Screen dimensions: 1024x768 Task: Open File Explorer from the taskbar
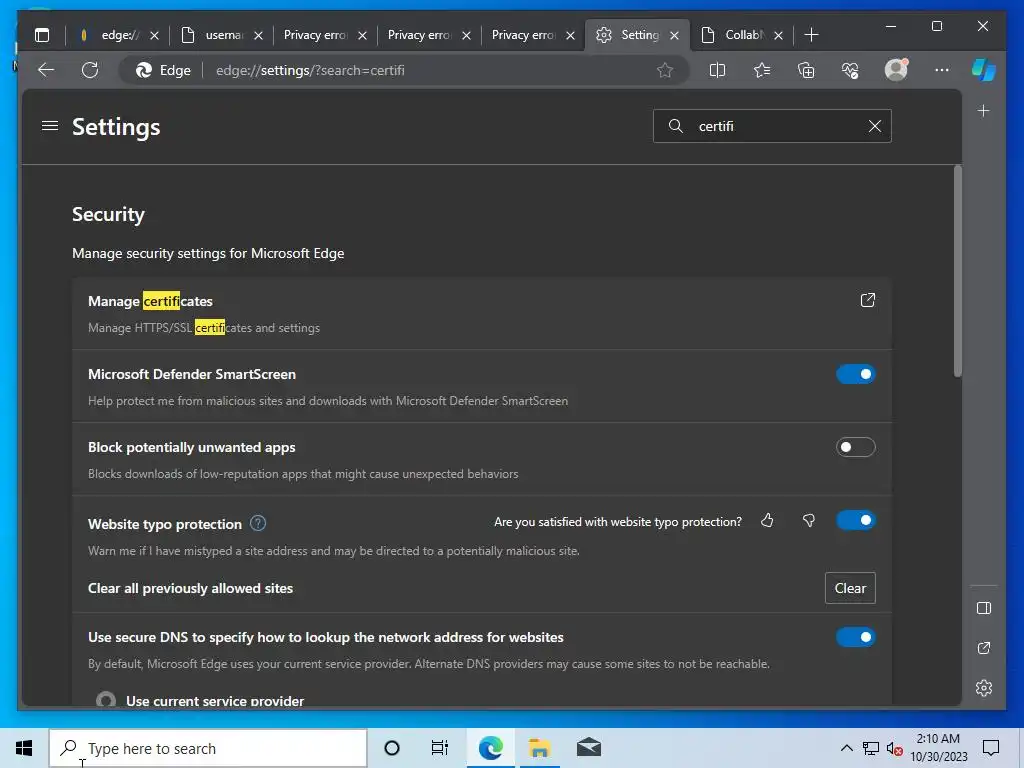click(x=539, y=748)
